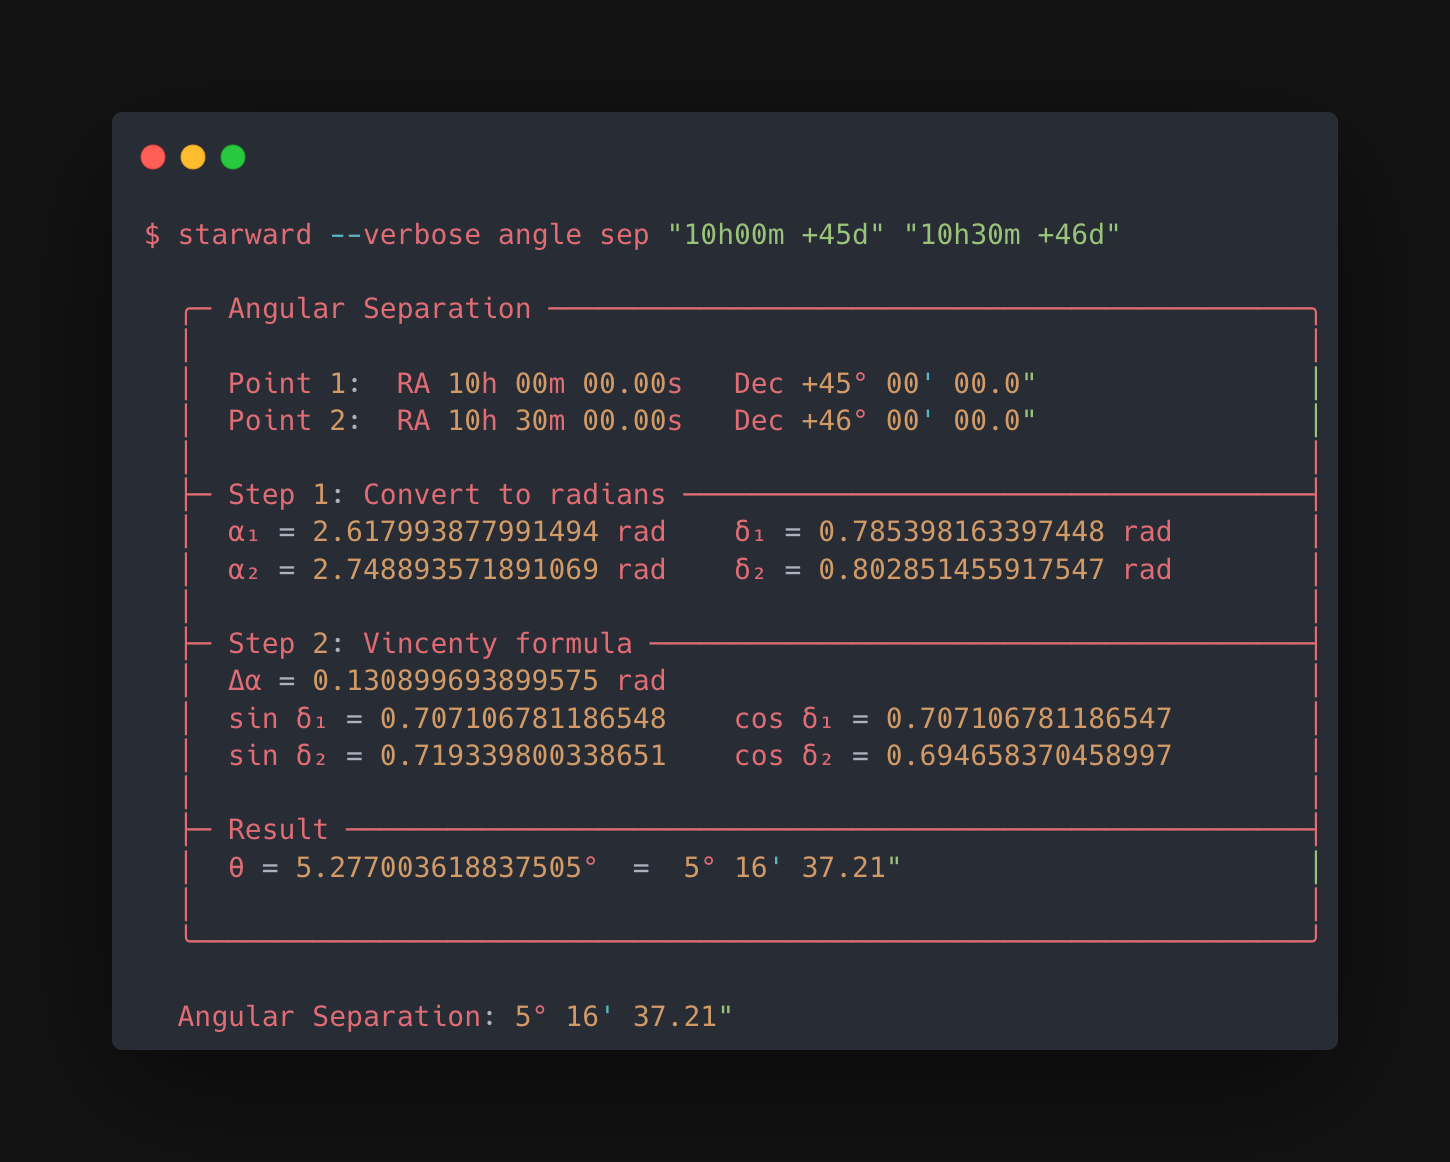Select the Point 1 RA coordinate line
Viewport: 1450px width, 1162px height.
[x=538, y=383]
